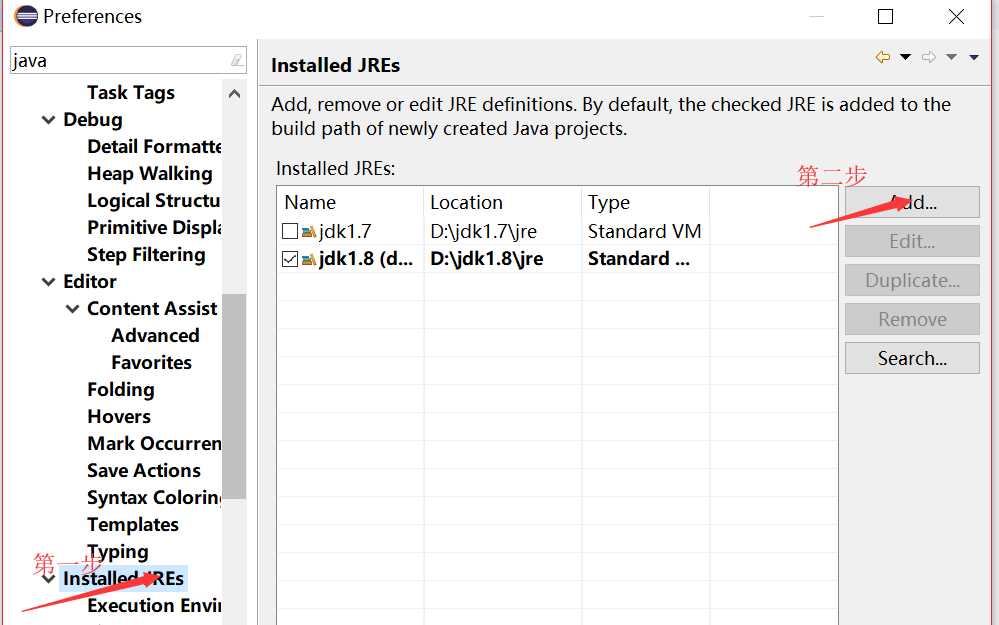The width and height of the screenshot is (999, 625).
Task: Collapse the Editor tree node
Action: point(48,282)
